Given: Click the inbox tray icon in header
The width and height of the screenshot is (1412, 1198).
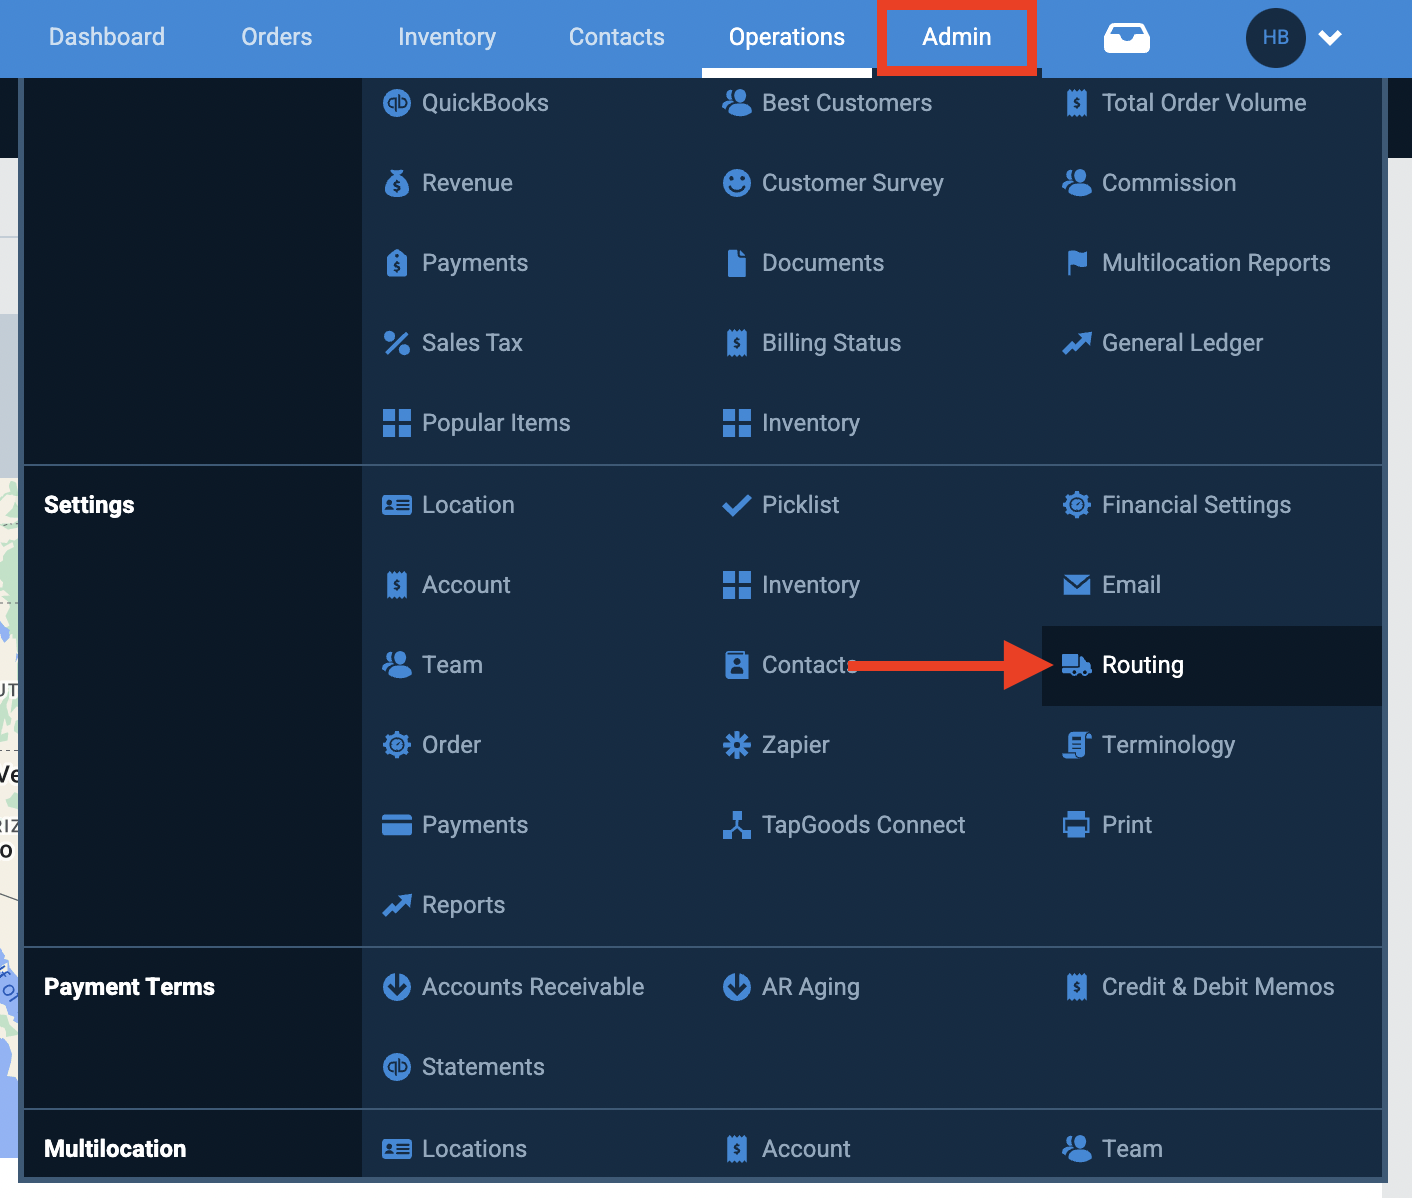Looking at the screenshot, I should (x=1127, y=38).
